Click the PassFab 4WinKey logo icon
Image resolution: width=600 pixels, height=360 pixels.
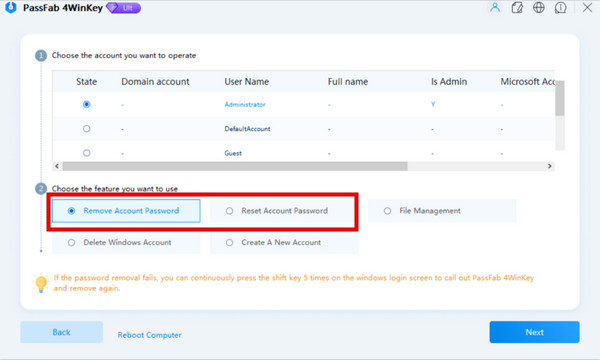(x=11, y=8)
